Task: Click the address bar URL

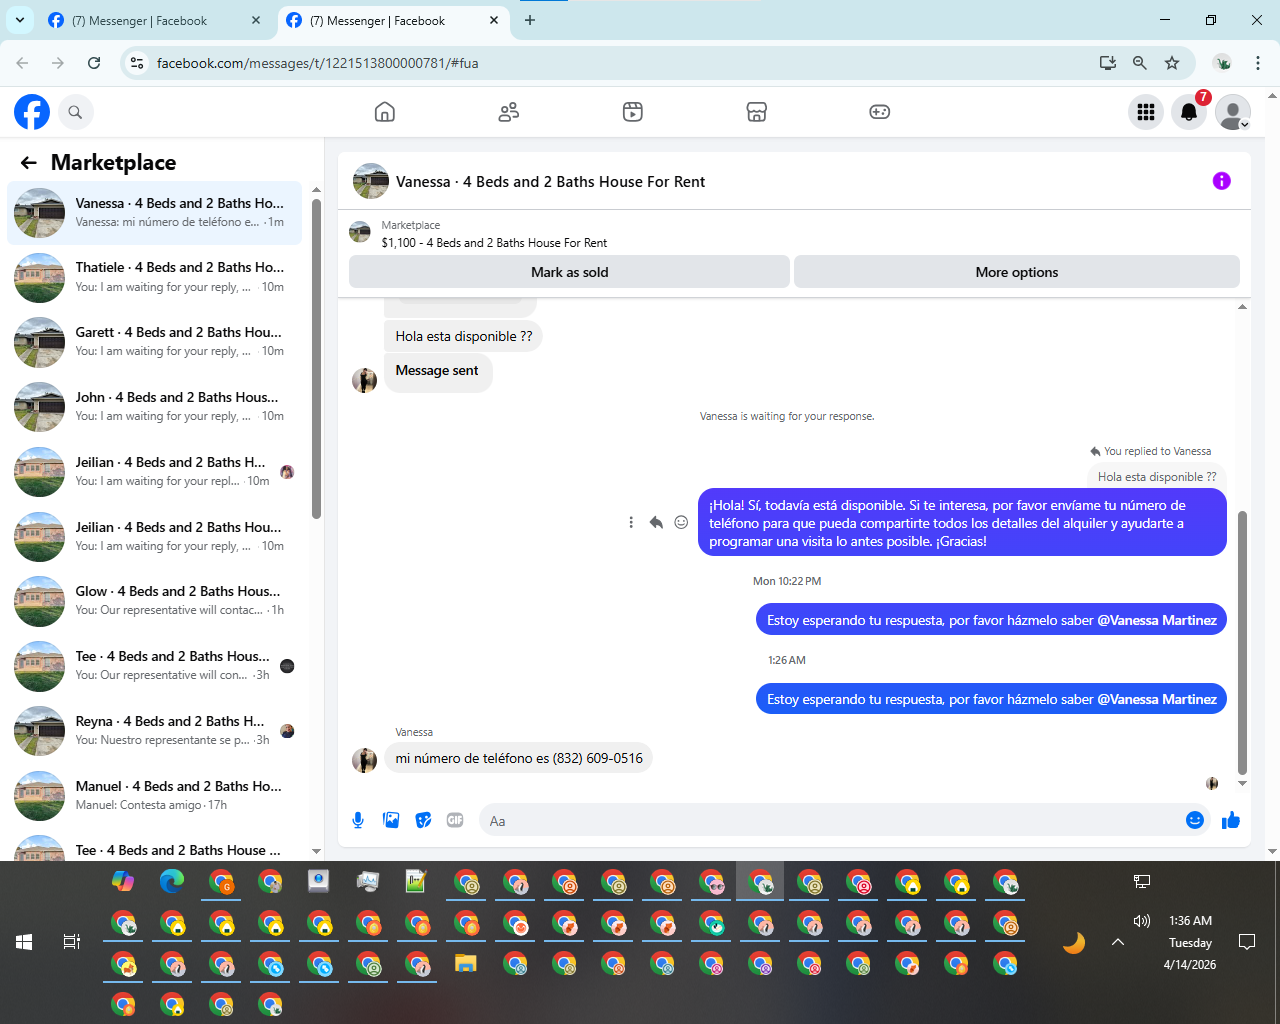Action: pyautogui.click(x=317, y=63)
